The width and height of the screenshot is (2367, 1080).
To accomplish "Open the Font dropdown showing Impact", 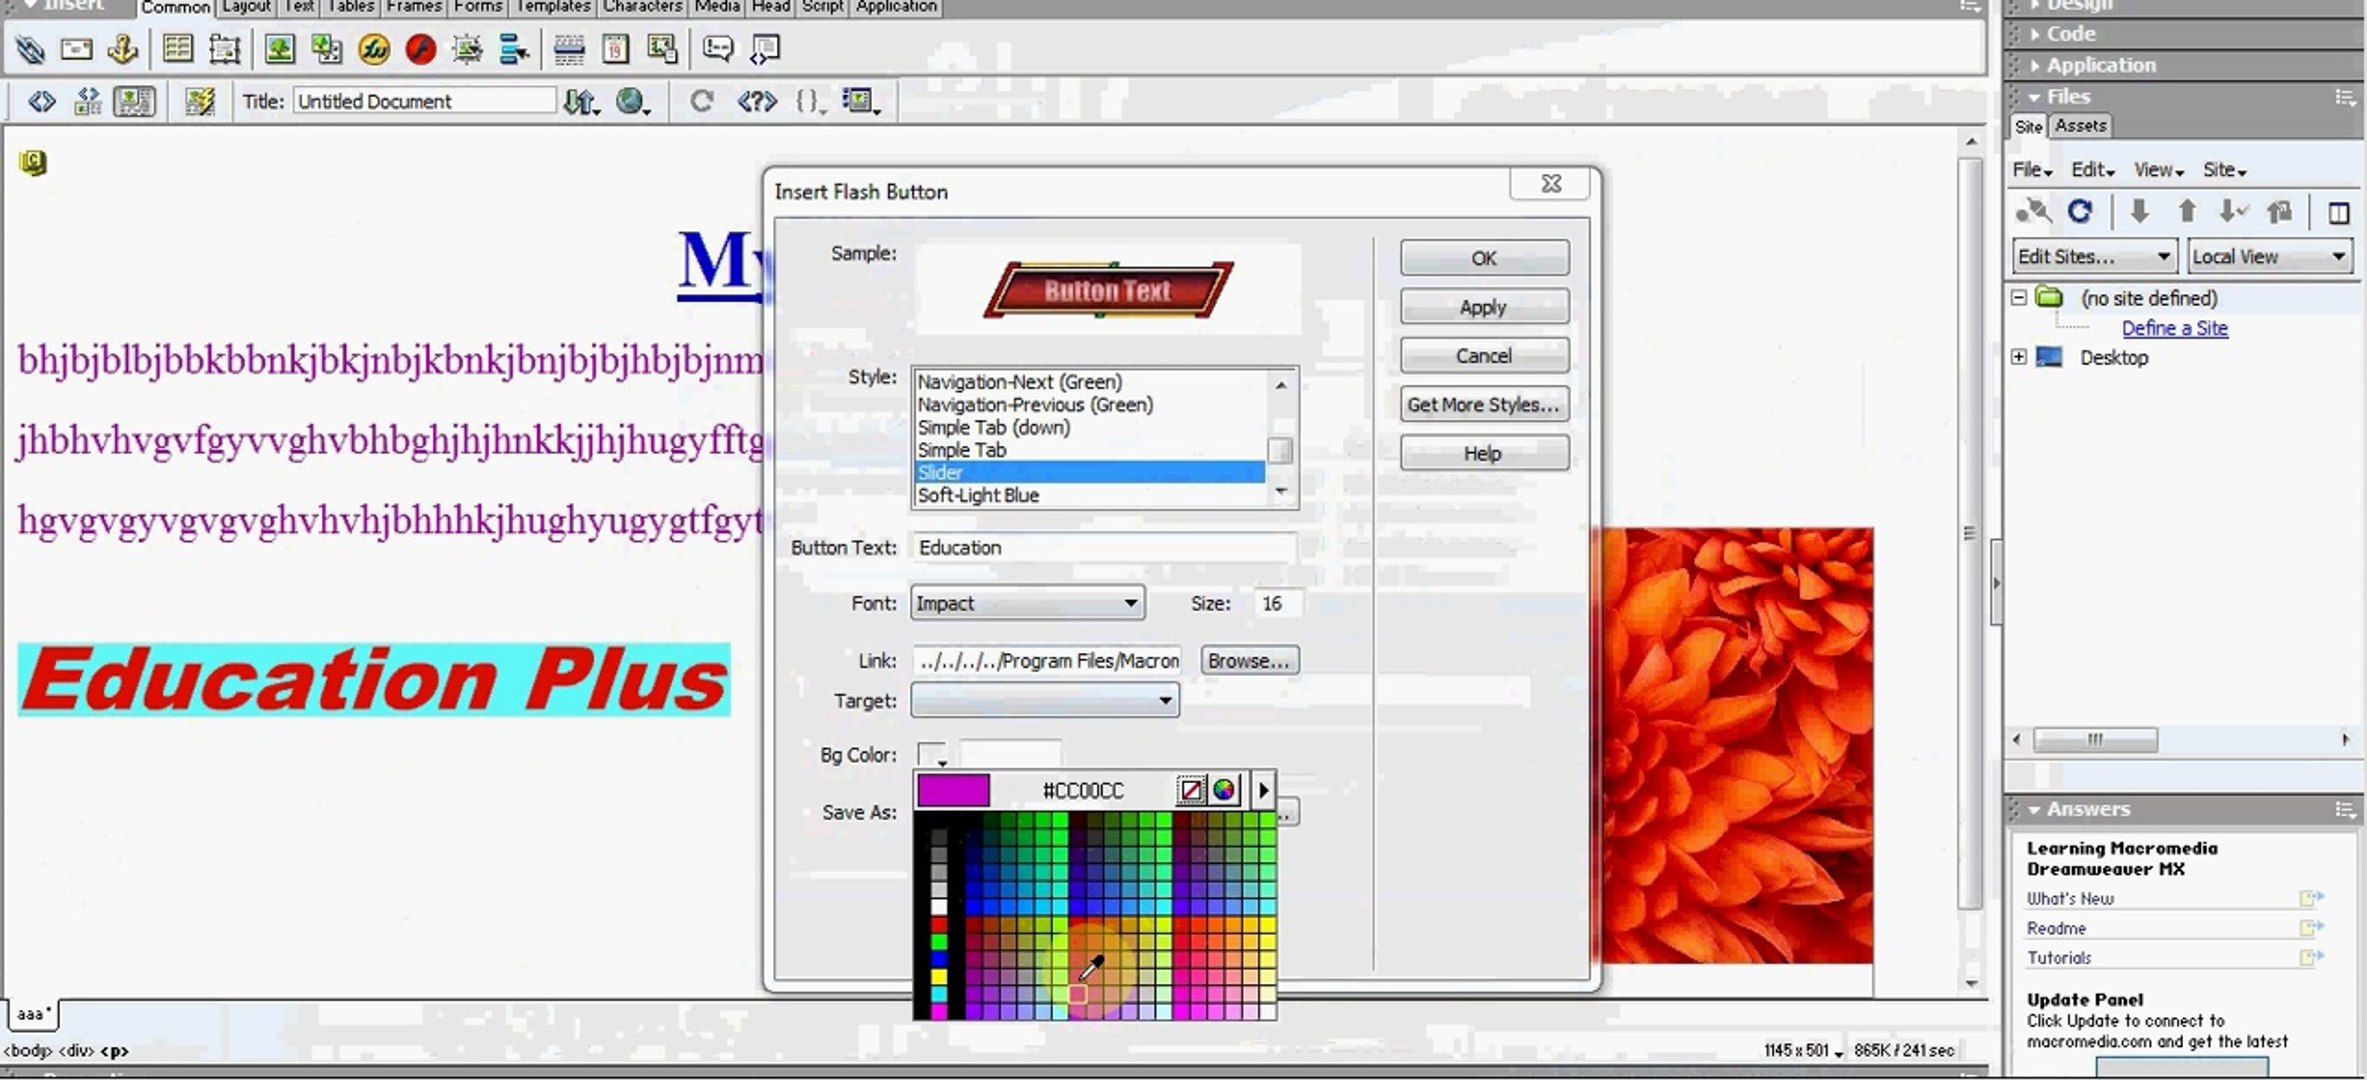I will pyautogui.click(x=1130, y=603).
